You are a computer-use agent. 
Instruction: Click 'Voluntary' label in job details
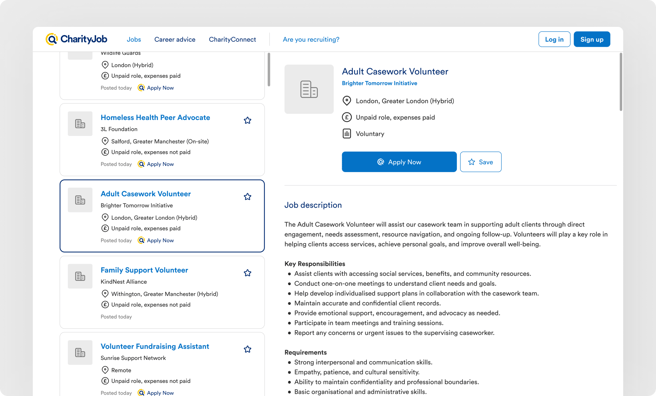(370, 134)
